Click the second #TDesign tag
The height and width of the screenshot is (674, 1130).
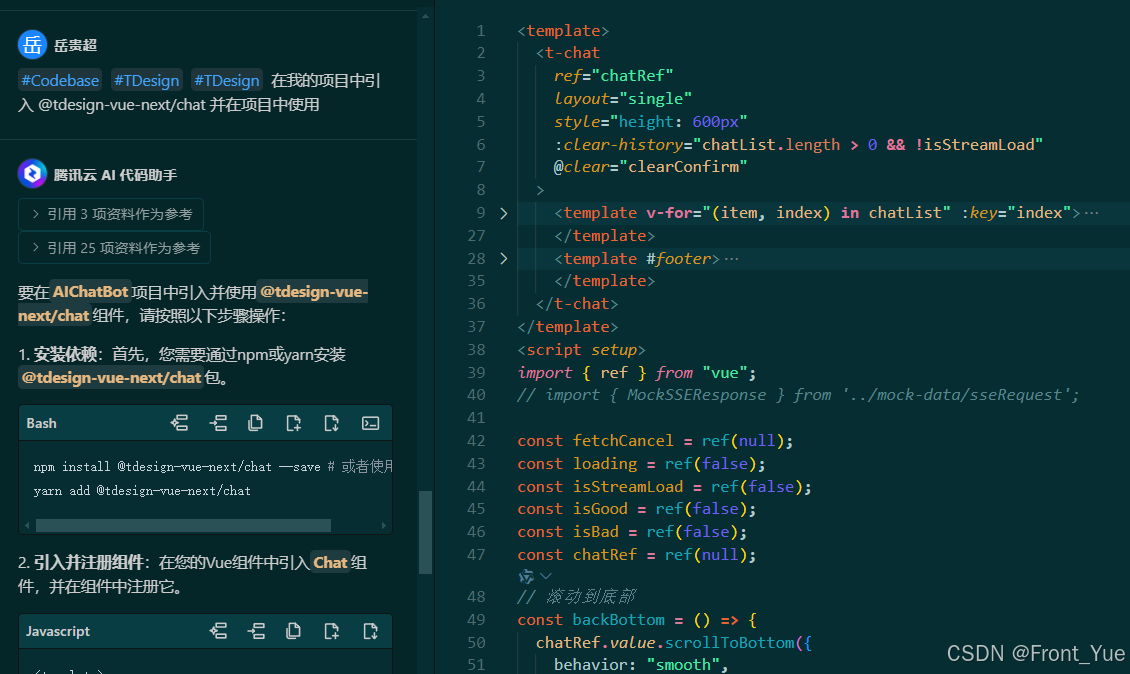point(226,80)
